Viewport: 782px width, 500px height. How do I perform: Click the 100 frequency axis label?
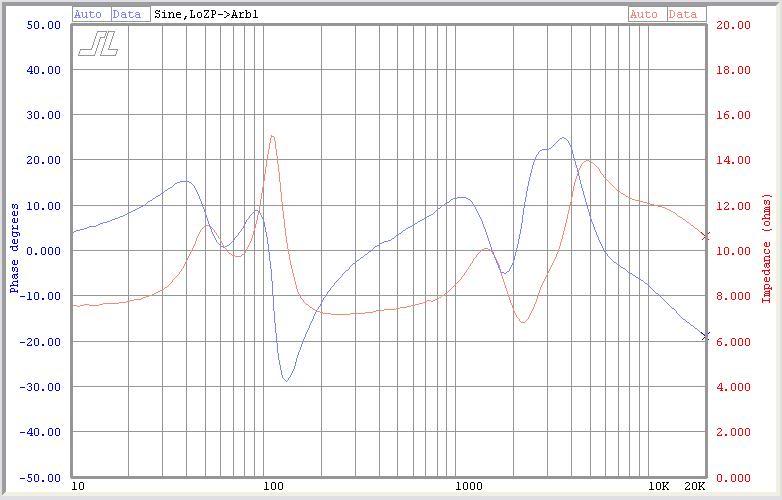[274, 487]
